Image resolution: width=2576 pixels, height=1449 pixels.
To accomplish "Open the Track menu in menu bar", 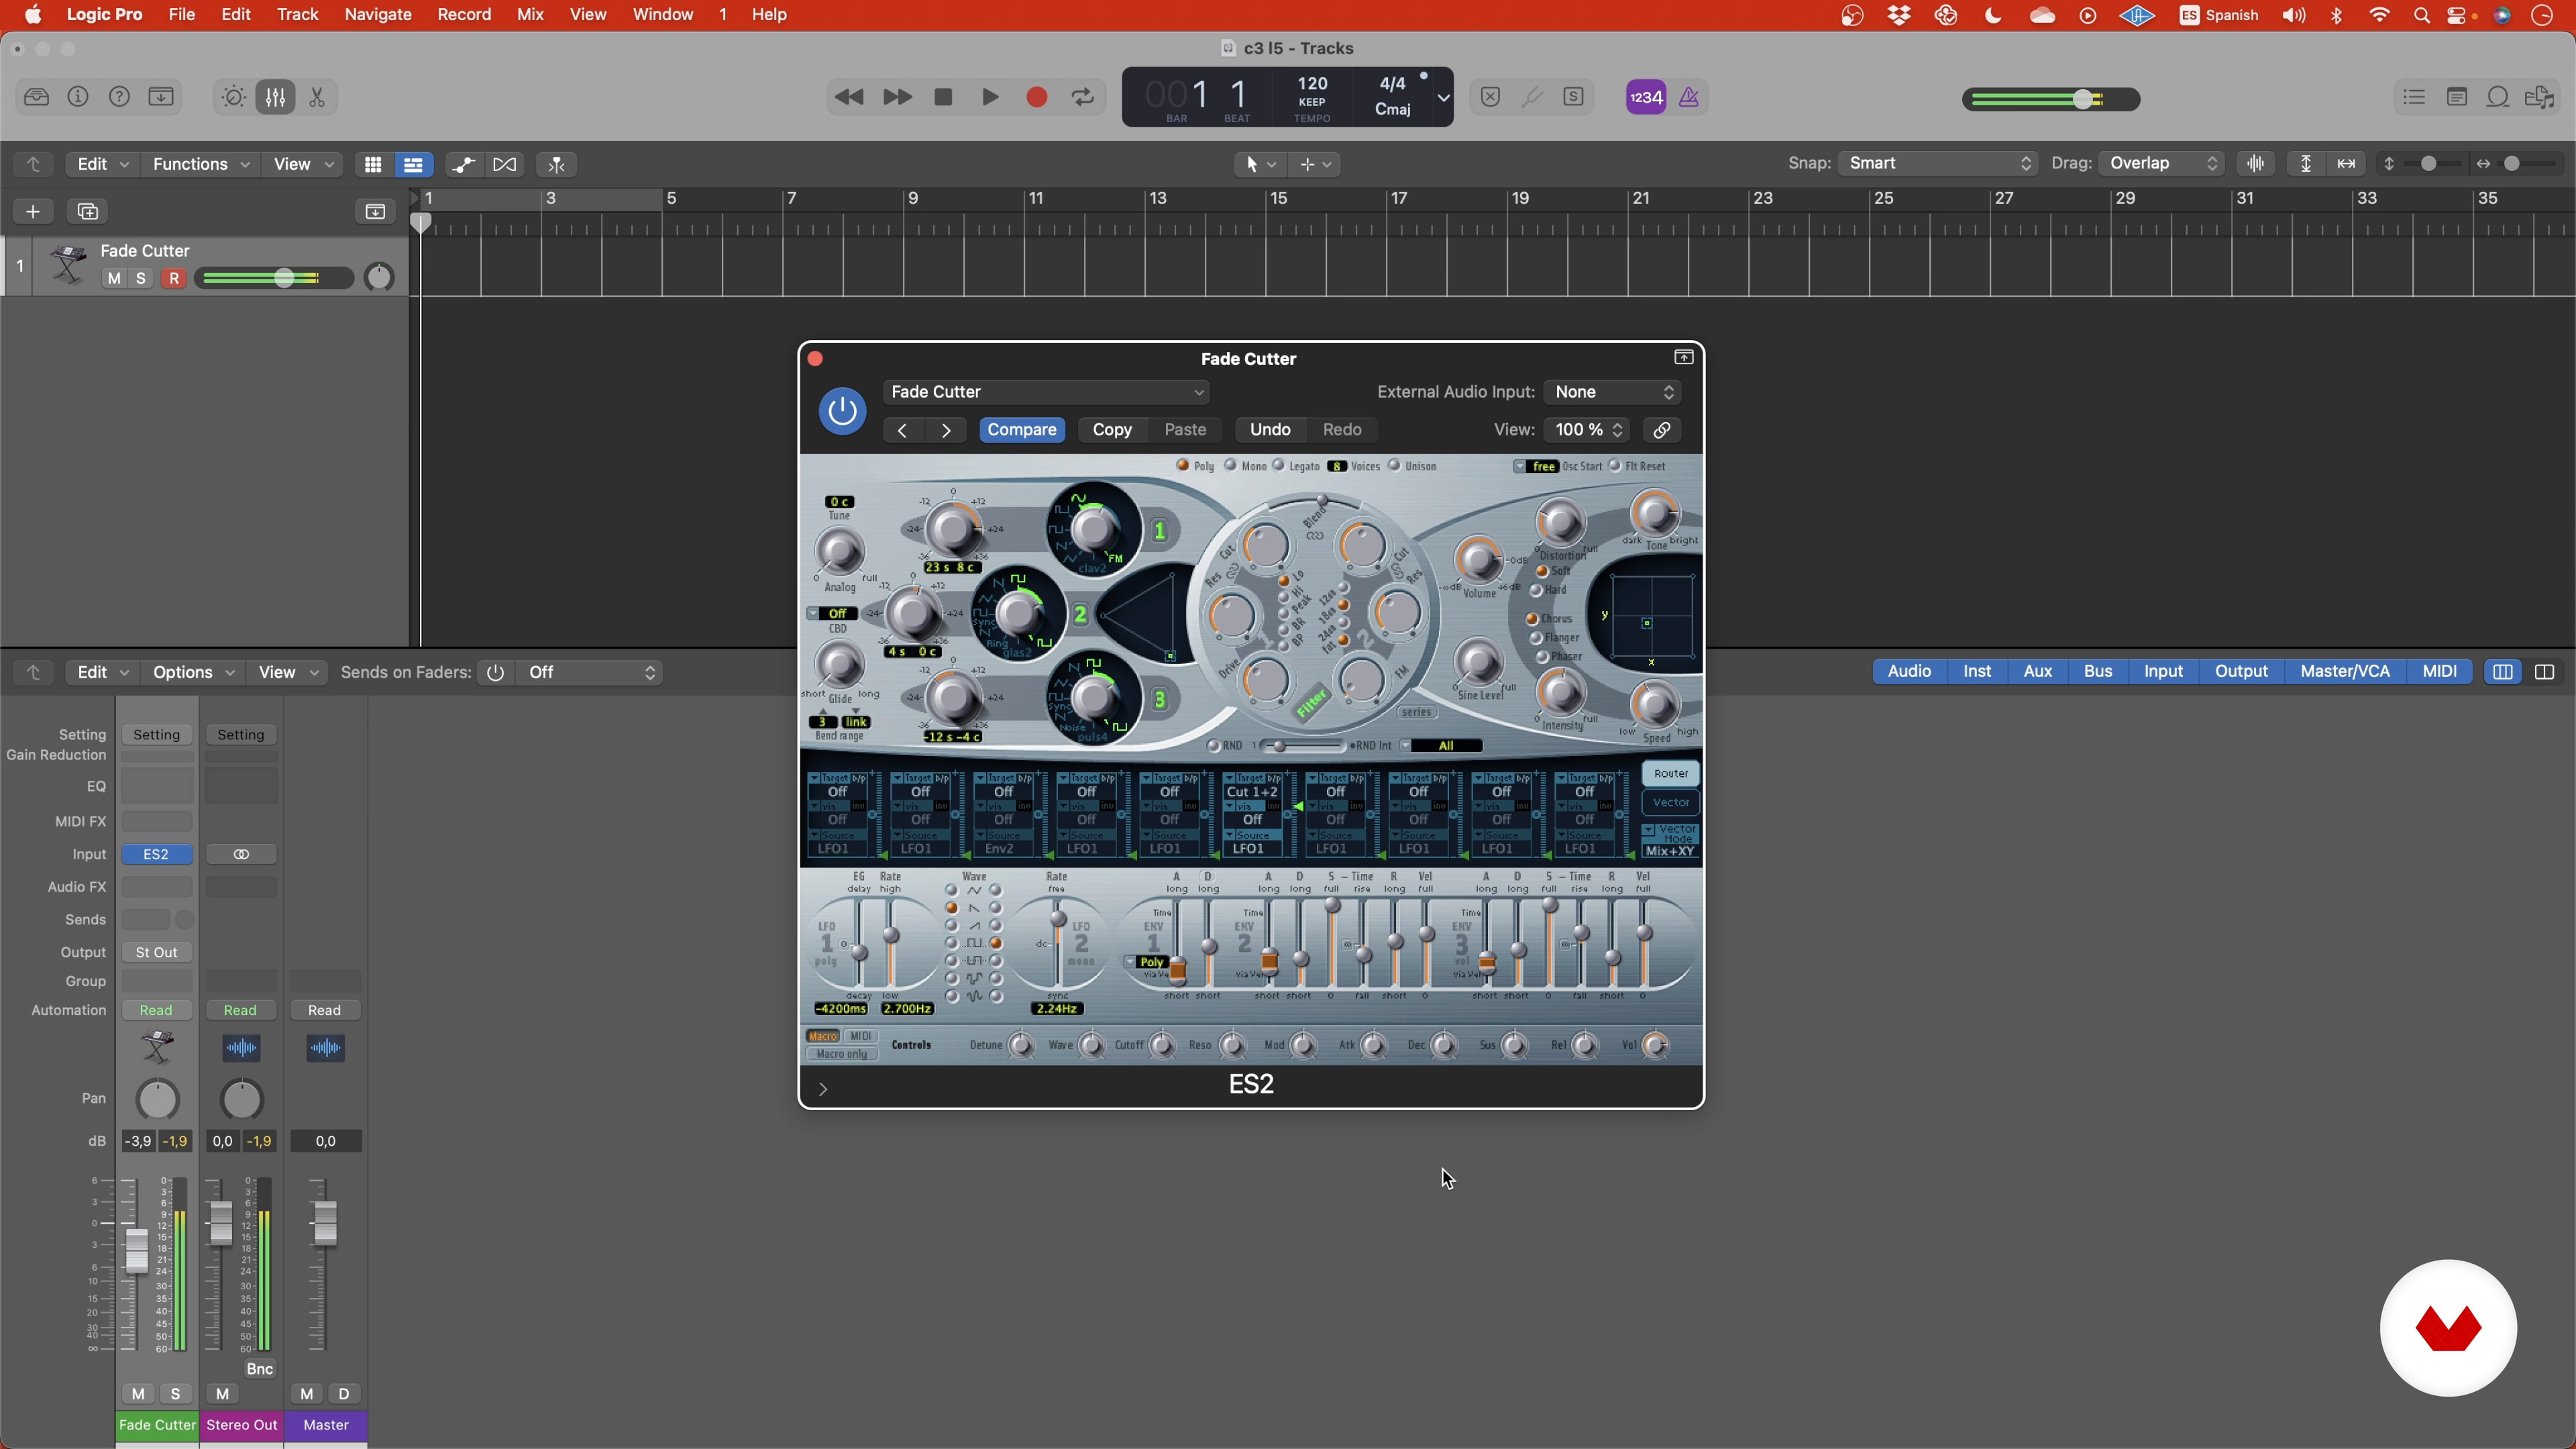I will click(298, 15).
